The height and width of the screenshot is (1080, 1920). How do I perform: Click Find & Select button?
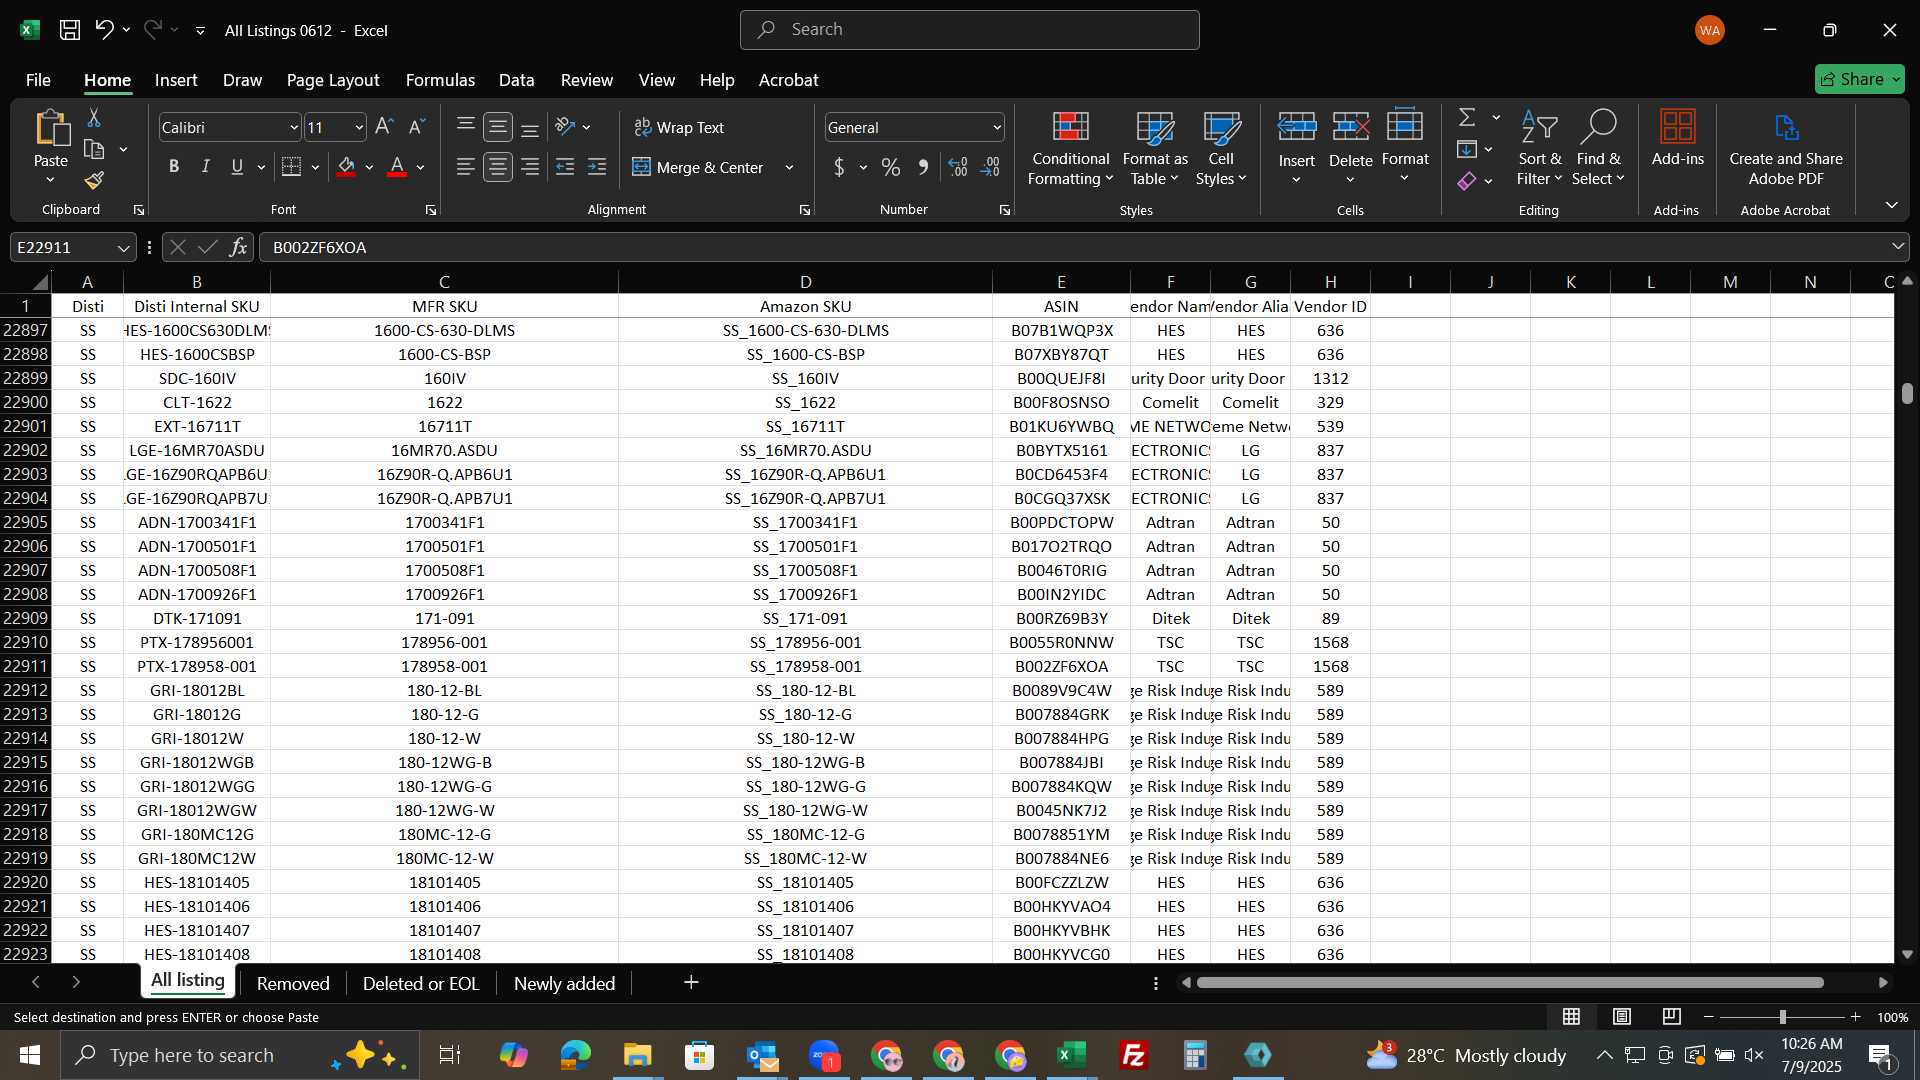[1597, 148]
